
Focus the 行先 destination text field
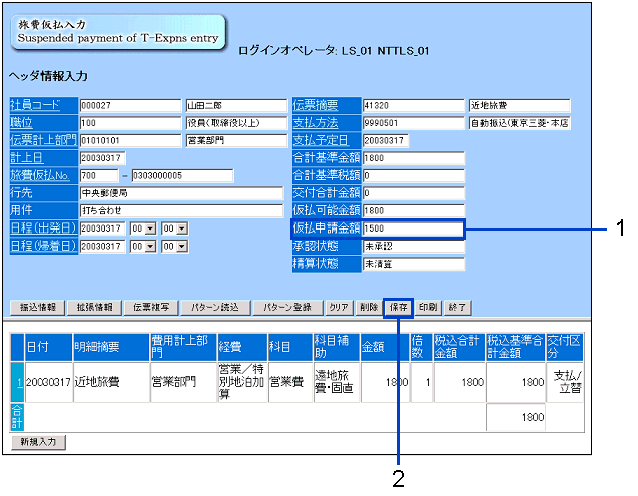[167, 193]
